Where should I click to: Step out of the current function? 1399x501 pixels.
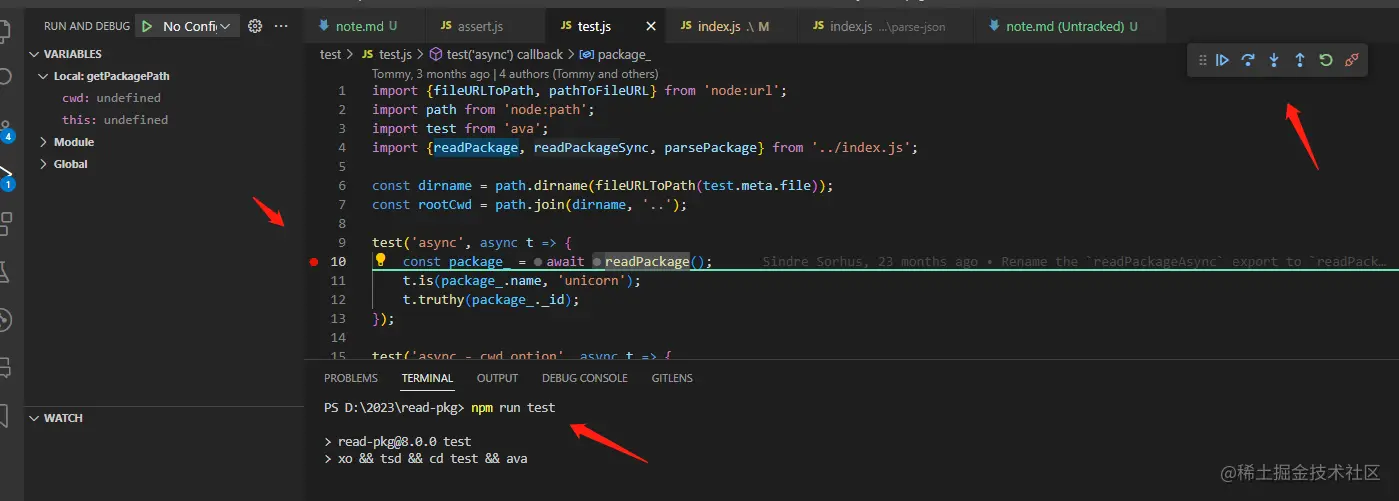tap(1300, 60)
